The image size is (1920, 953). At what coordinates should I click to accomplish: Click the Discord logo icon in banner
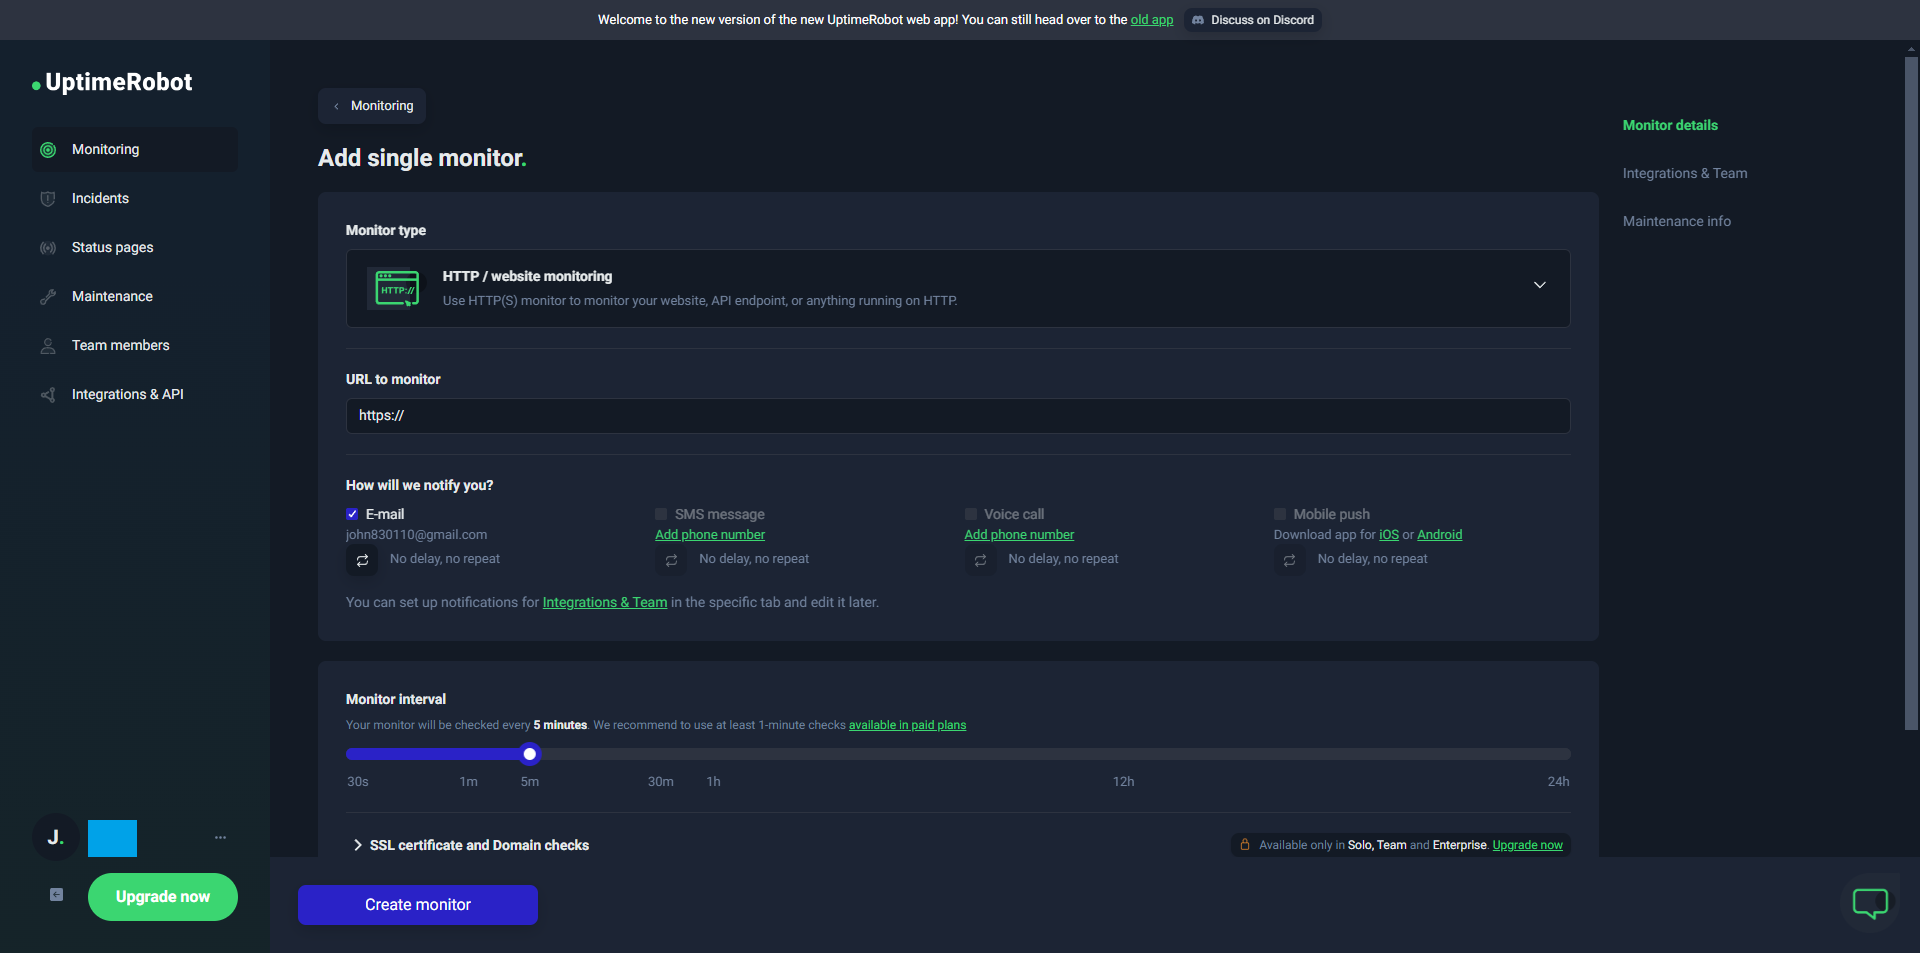pos(1198,20)
